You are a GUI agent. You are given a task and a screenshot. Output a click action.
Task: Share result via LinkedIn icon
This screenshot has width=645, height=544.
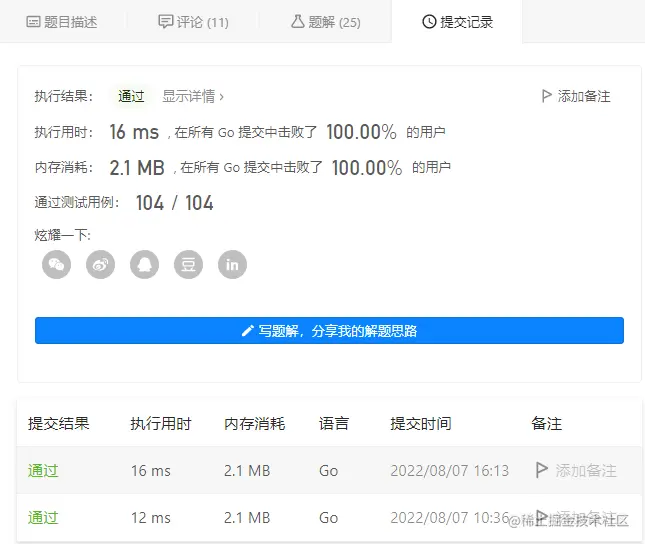click(232, 265)
